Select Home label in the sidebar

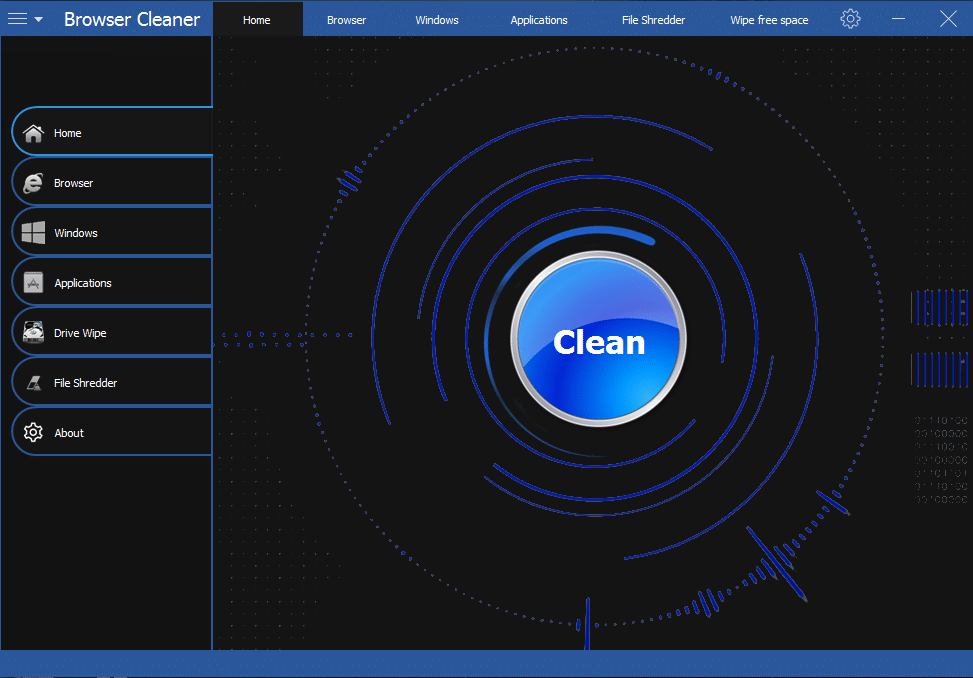[68, 133]
